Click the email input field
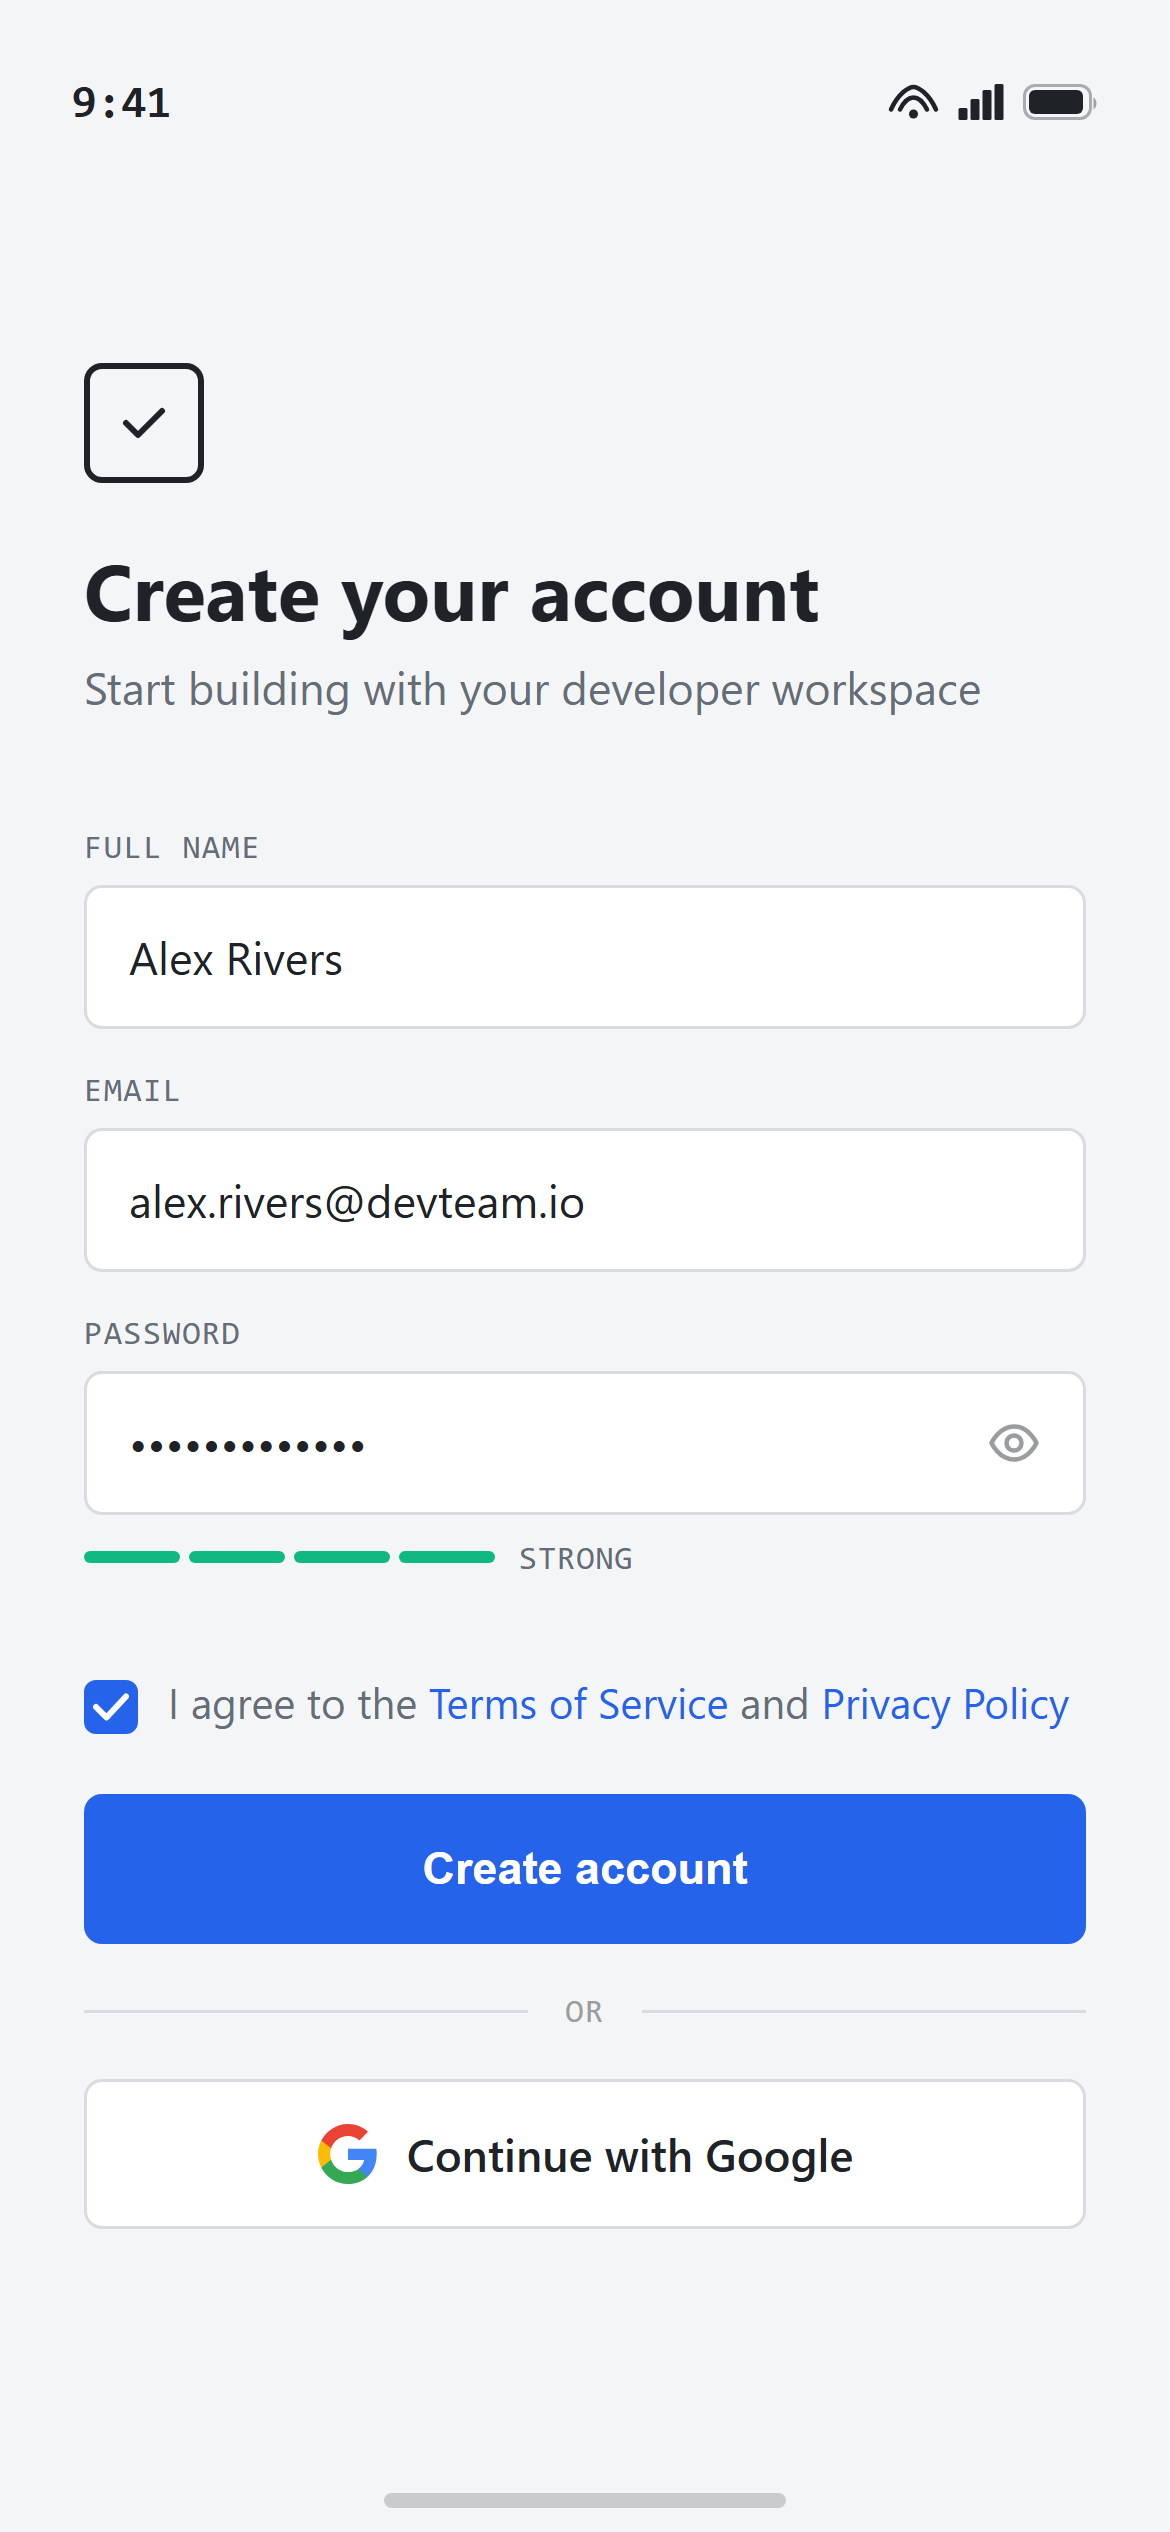The image size is (1170, 2532). 585,1200
